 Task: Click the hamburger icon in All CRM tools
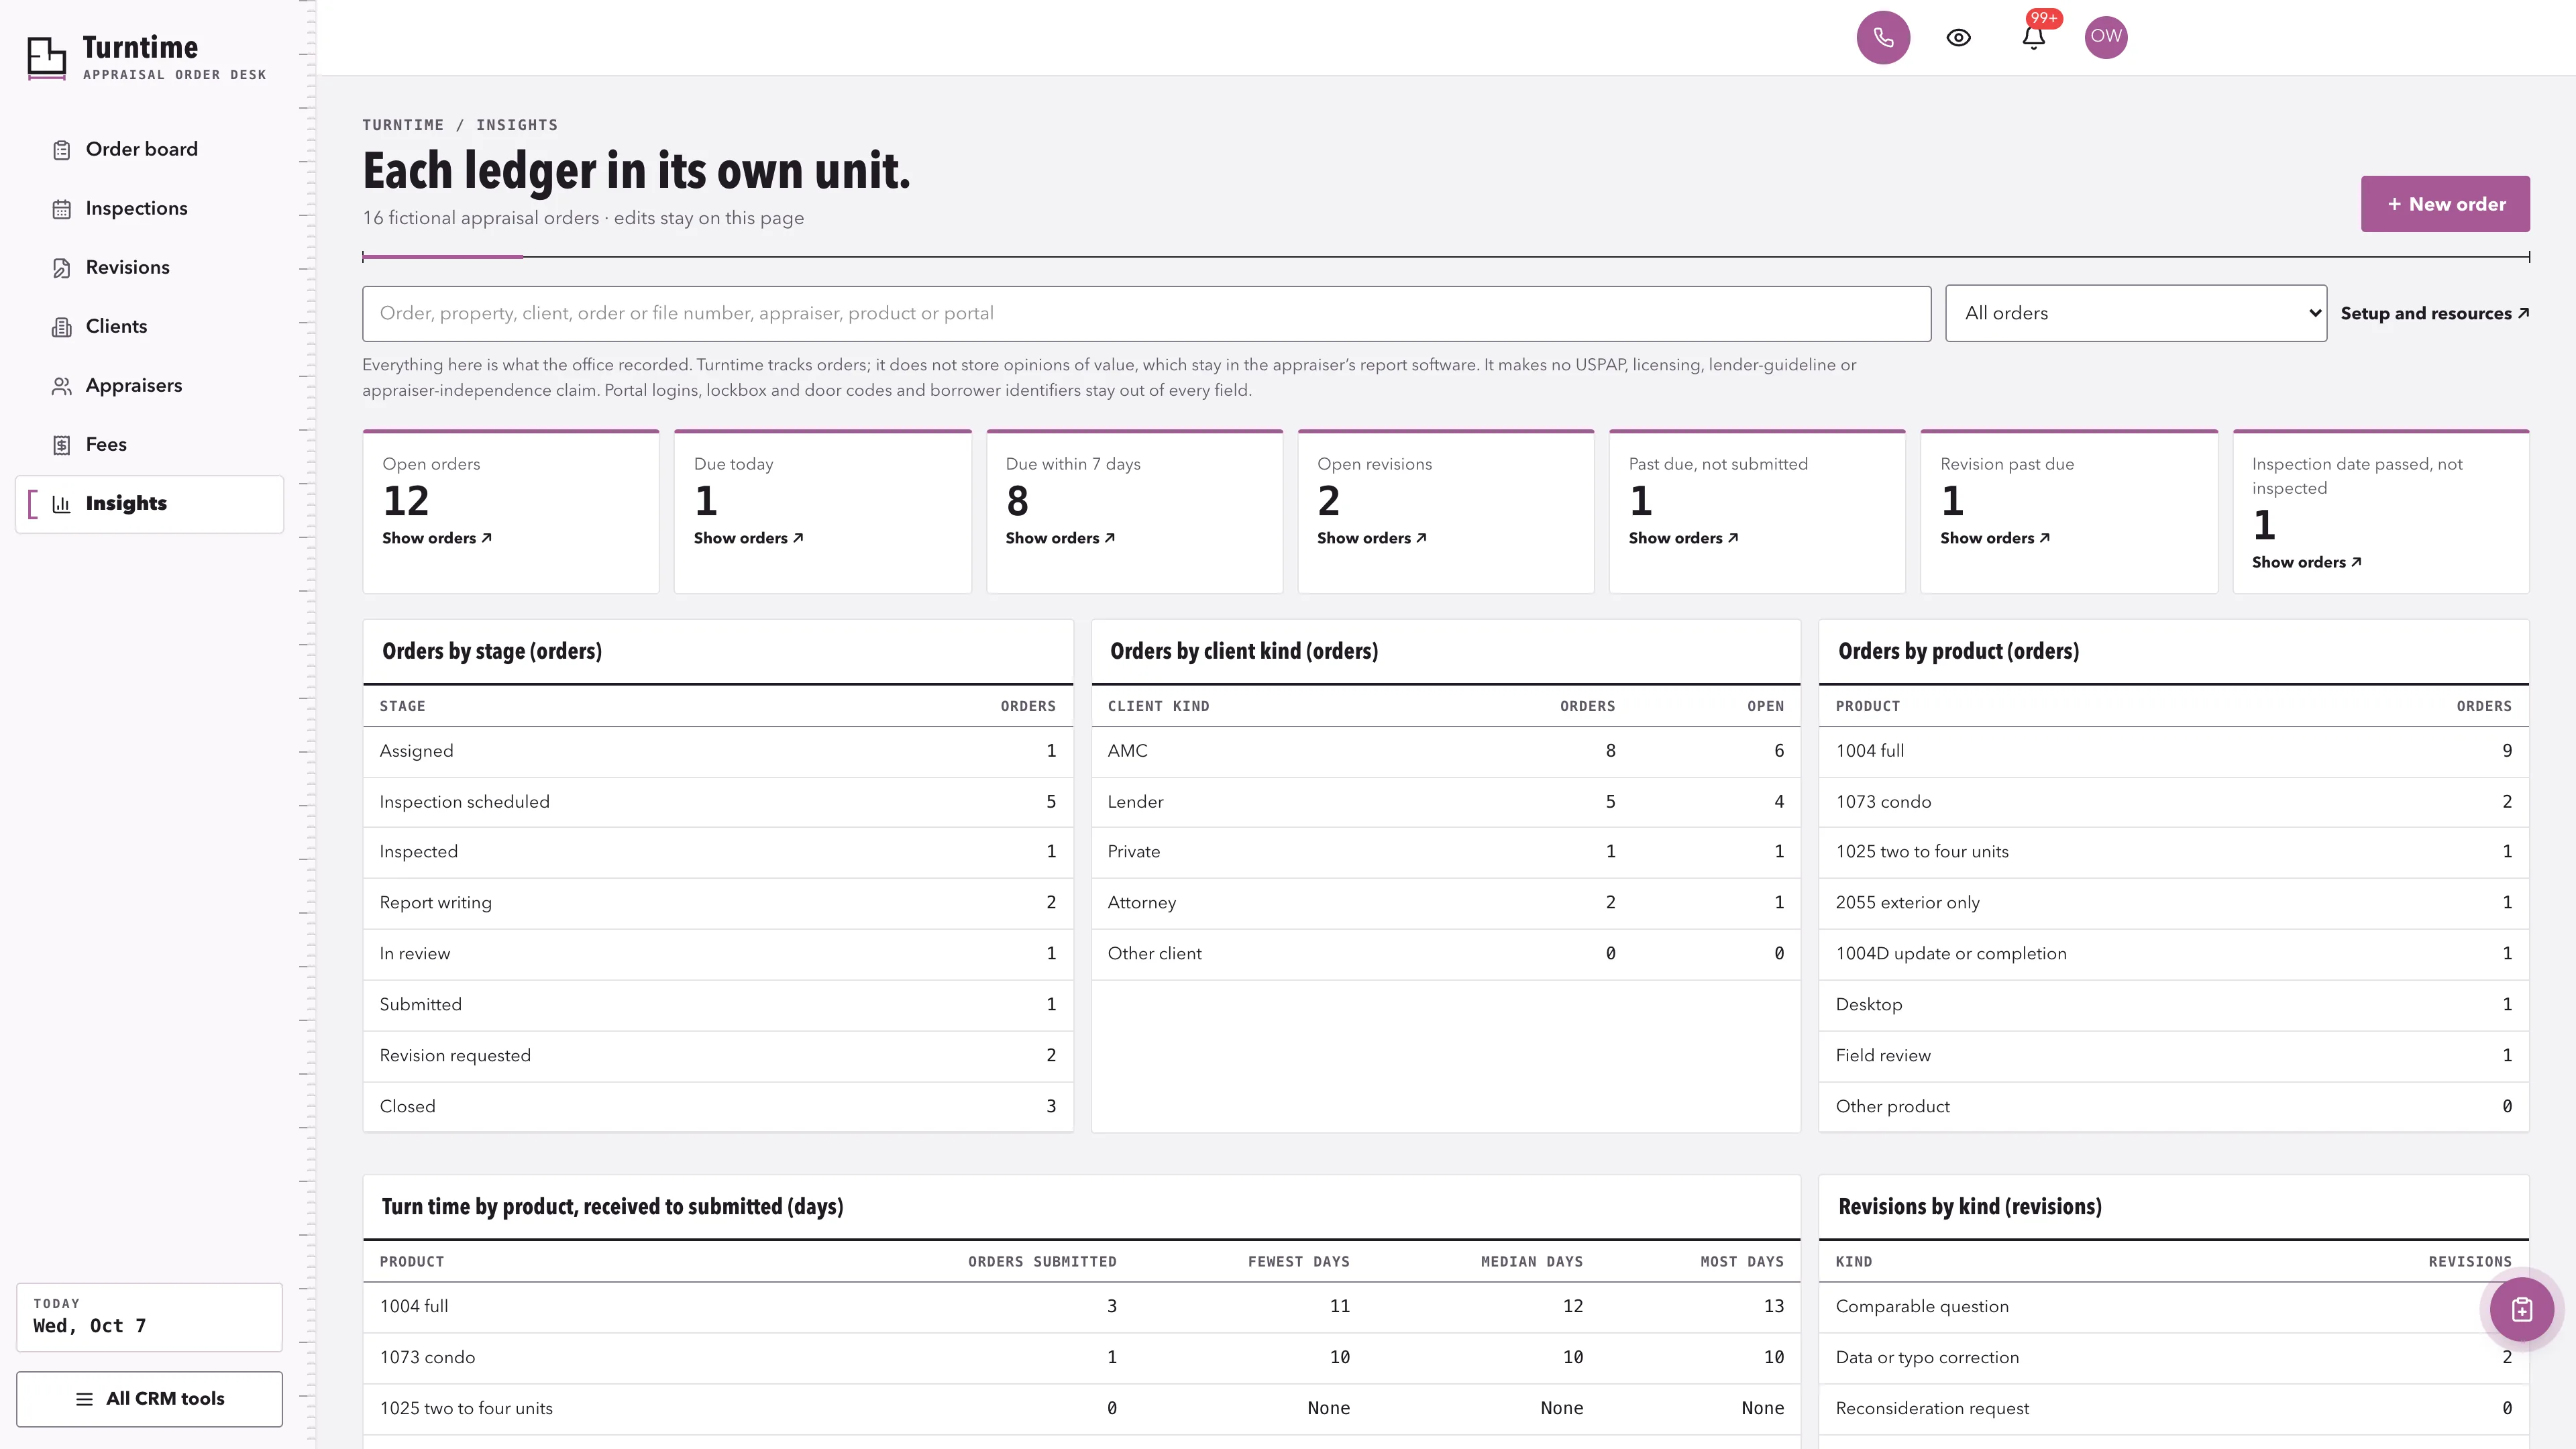point(85,1399)
